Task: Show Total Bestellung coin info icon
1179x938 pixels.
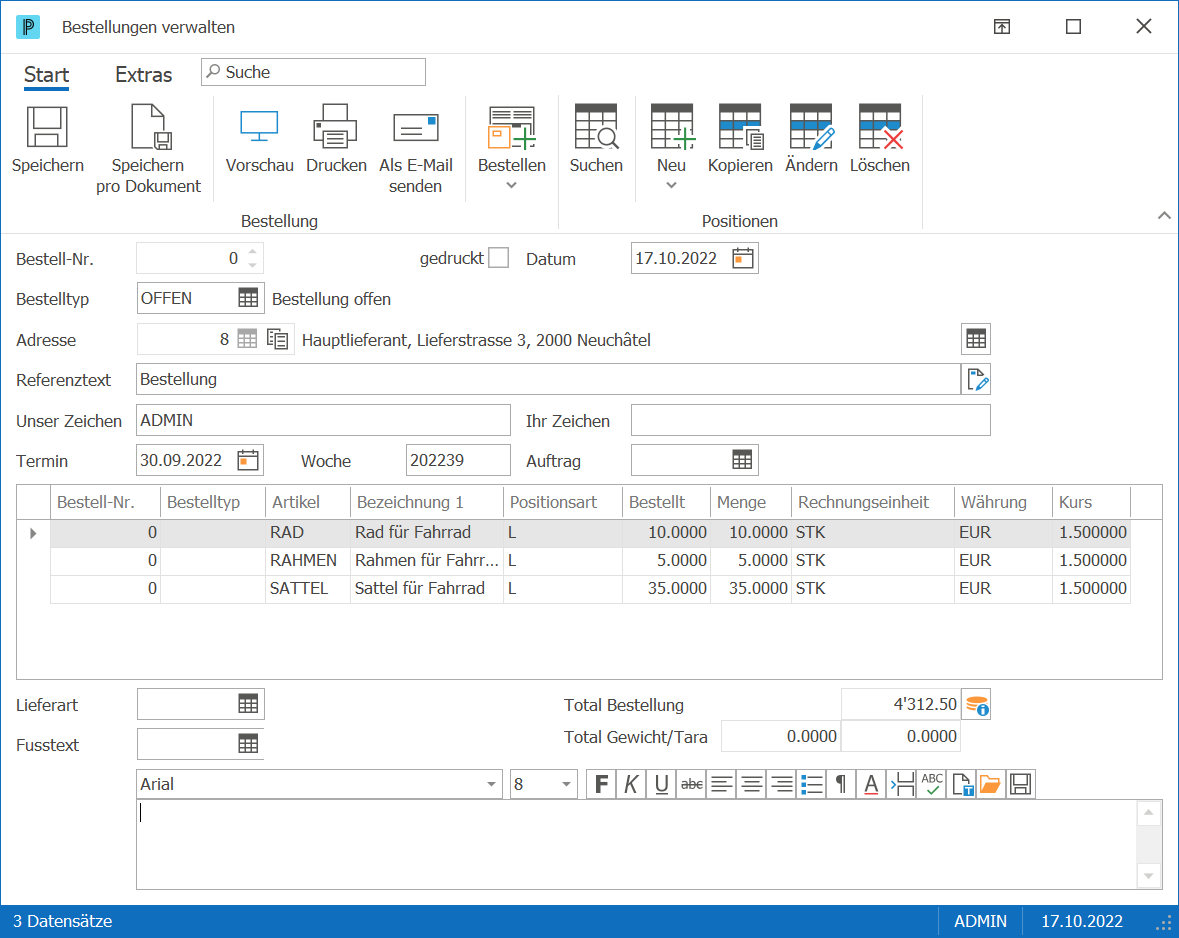Action: click(x=977, y=705)
